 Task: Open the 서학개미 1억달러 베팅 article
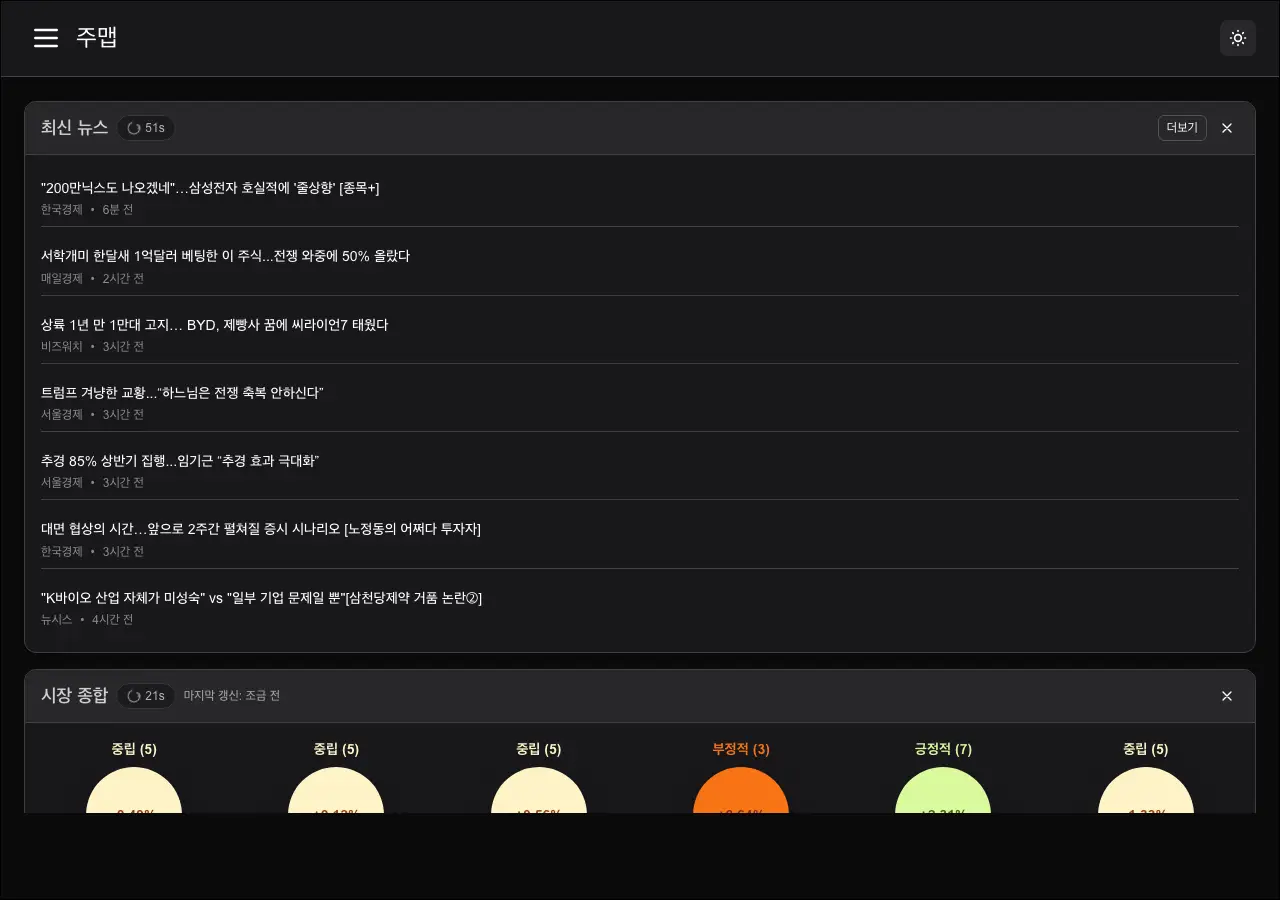point(225,256)
